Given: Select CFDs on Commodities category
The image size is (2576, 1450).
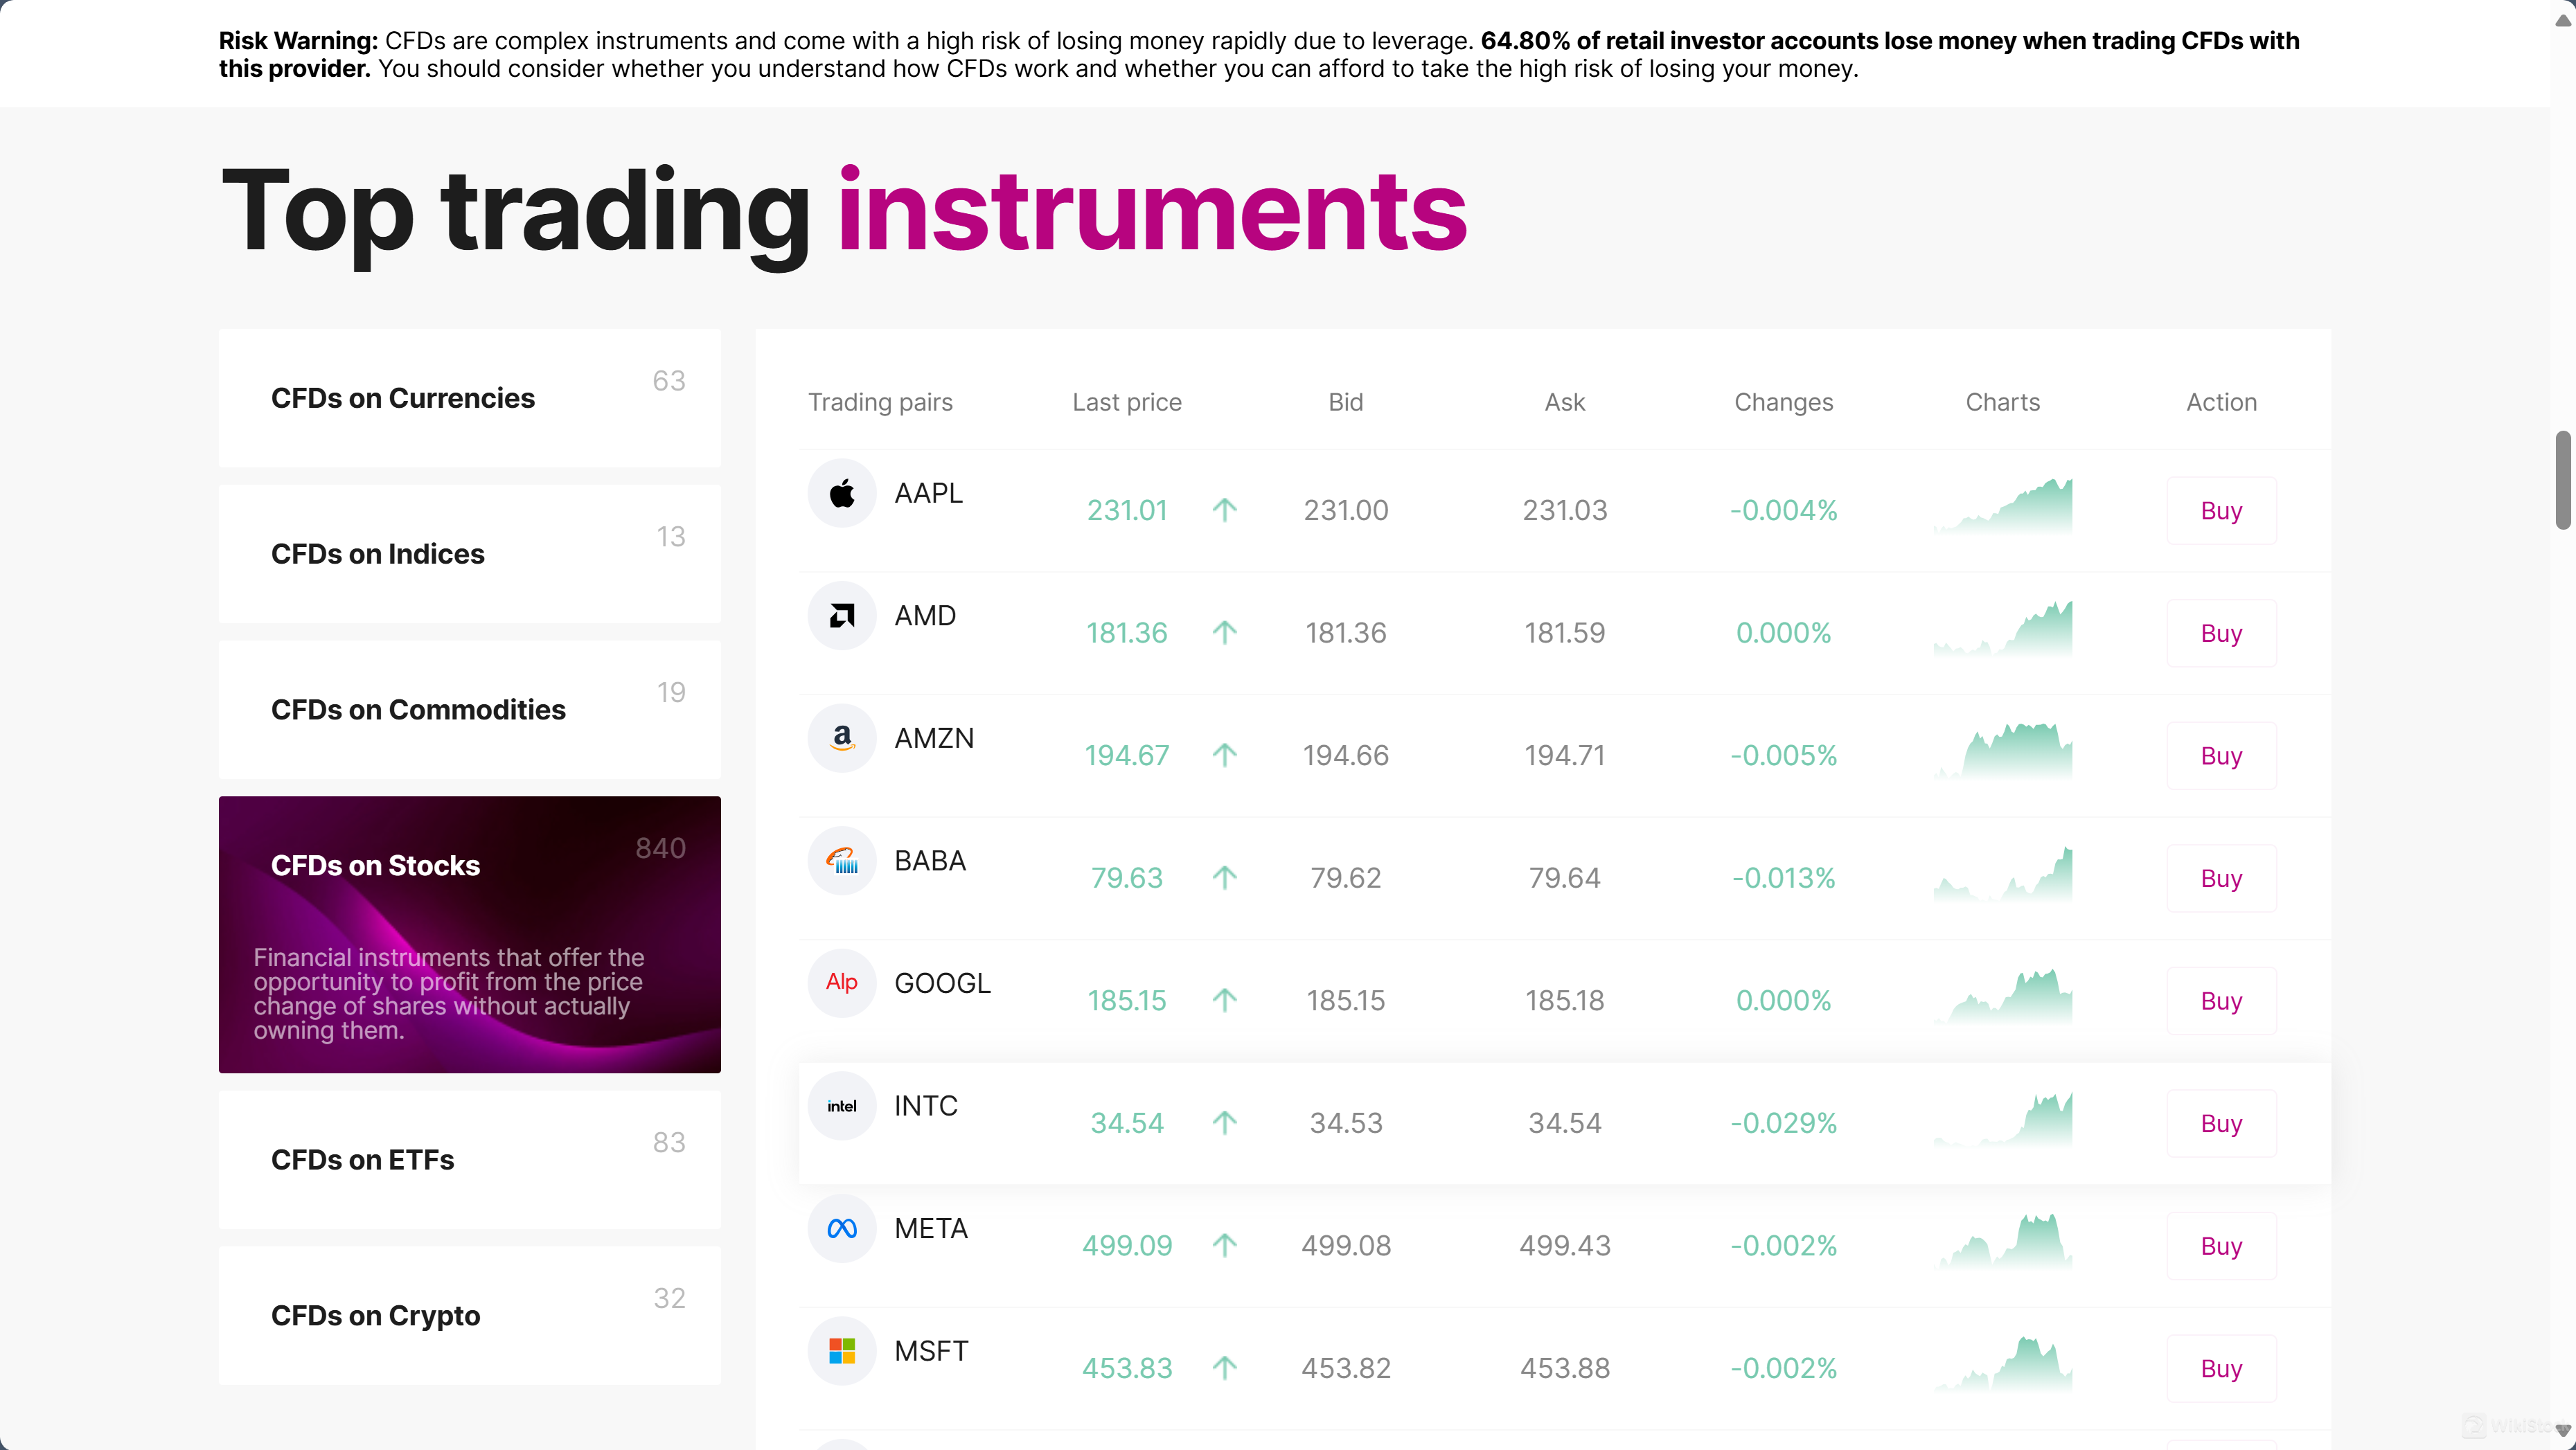Looking at the screenshot, I should tap(469, 710).
